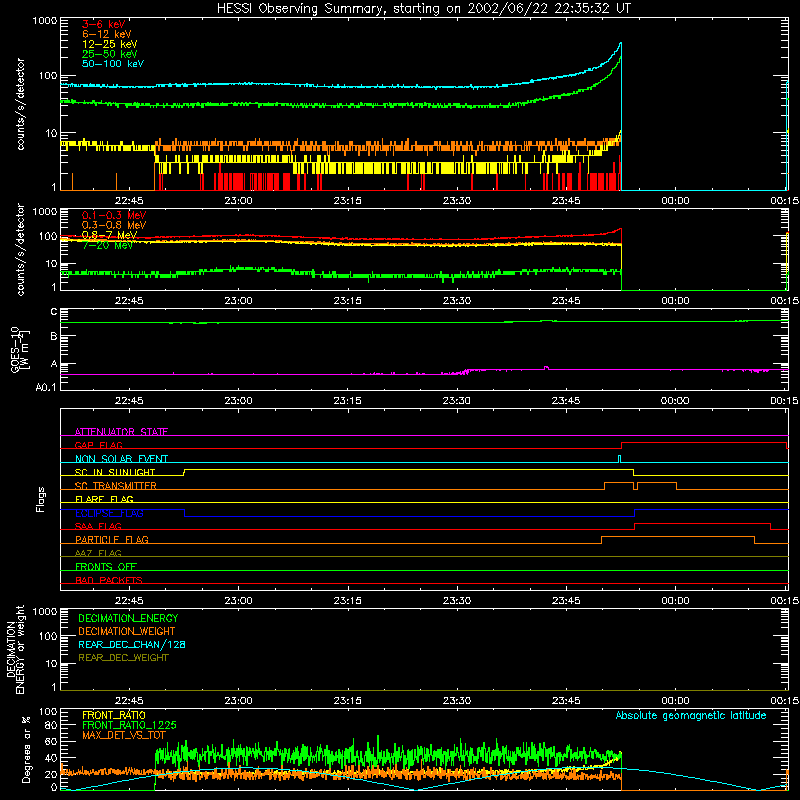Click the yellow 0.8-7 MeV legend label
This screenshot has width=800, height=800.
coord(109,235)
